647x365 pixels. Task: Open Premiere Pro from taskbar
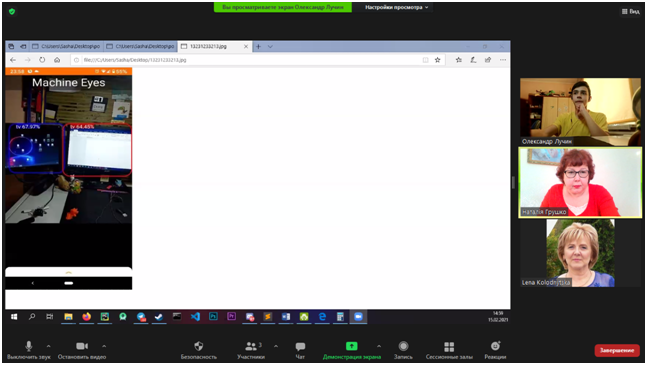(231, 316)
